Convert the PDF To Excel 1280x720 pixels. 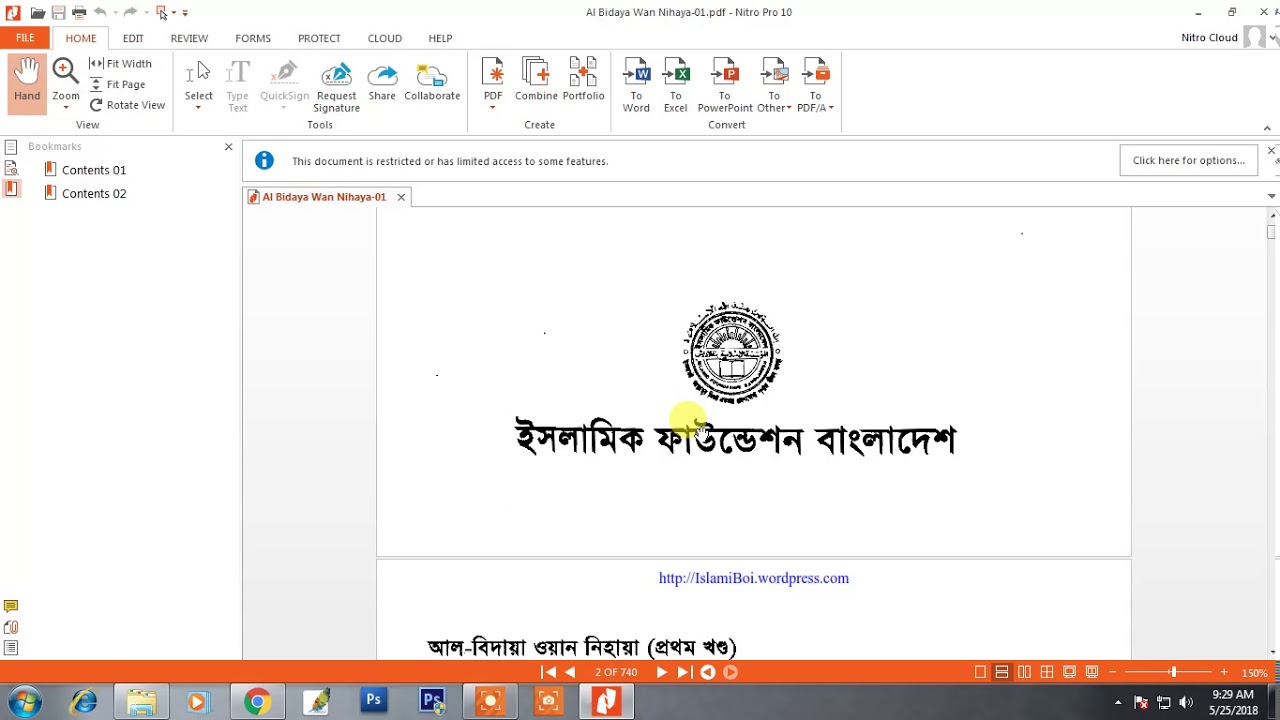coord(676,85)
